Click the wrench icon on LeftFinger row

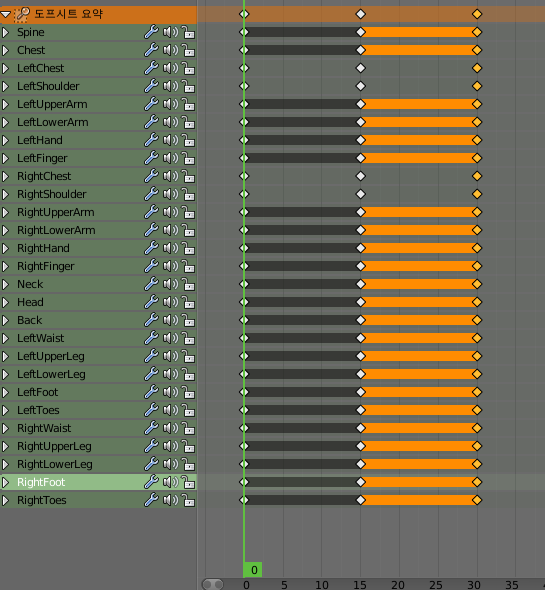pos(151,158)
